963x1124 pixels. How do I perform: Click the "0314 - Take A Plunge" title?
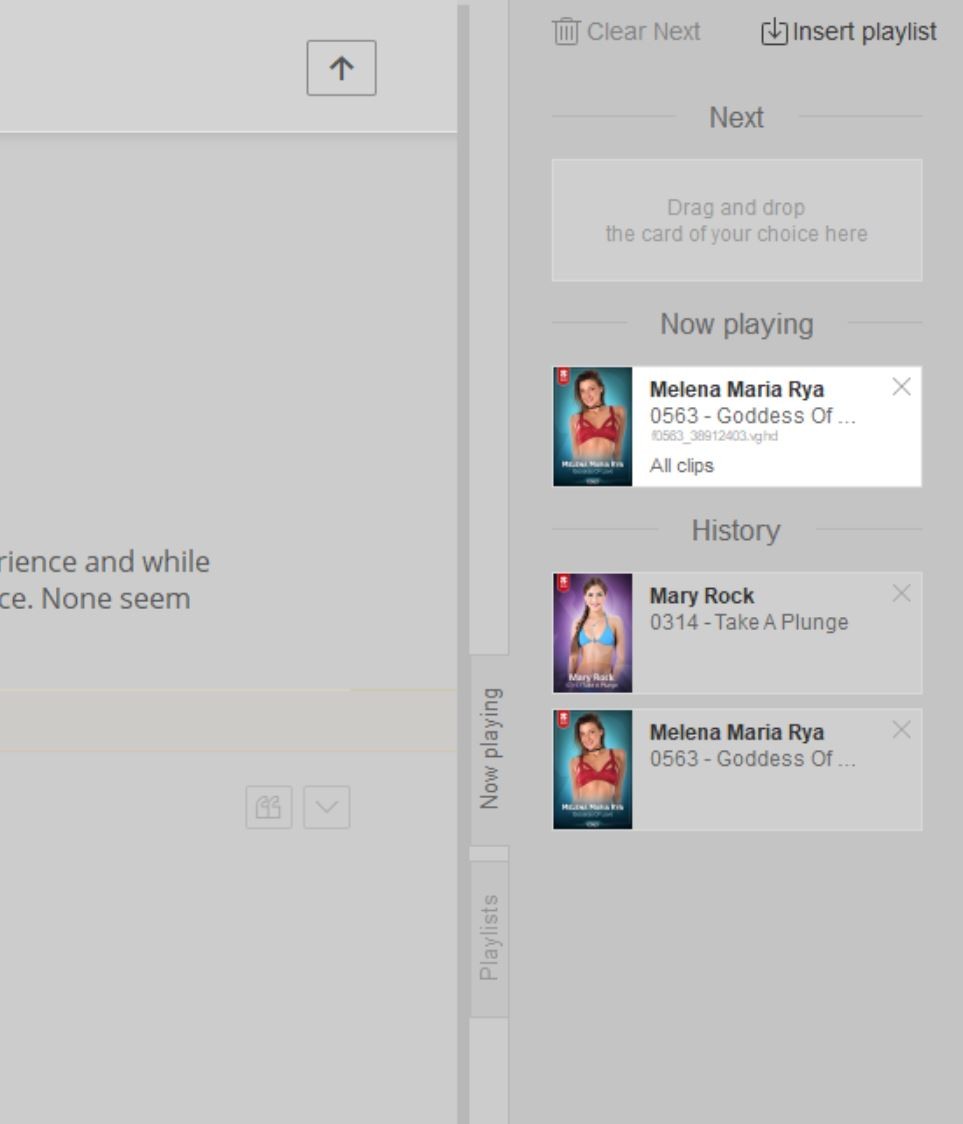749,622
